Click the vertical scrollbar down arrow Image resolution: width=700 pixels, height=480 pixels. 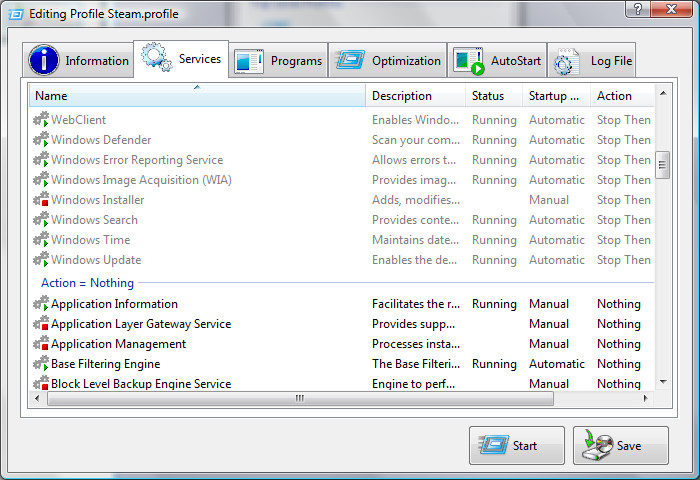pyautogui.click(x=663, y=382)
